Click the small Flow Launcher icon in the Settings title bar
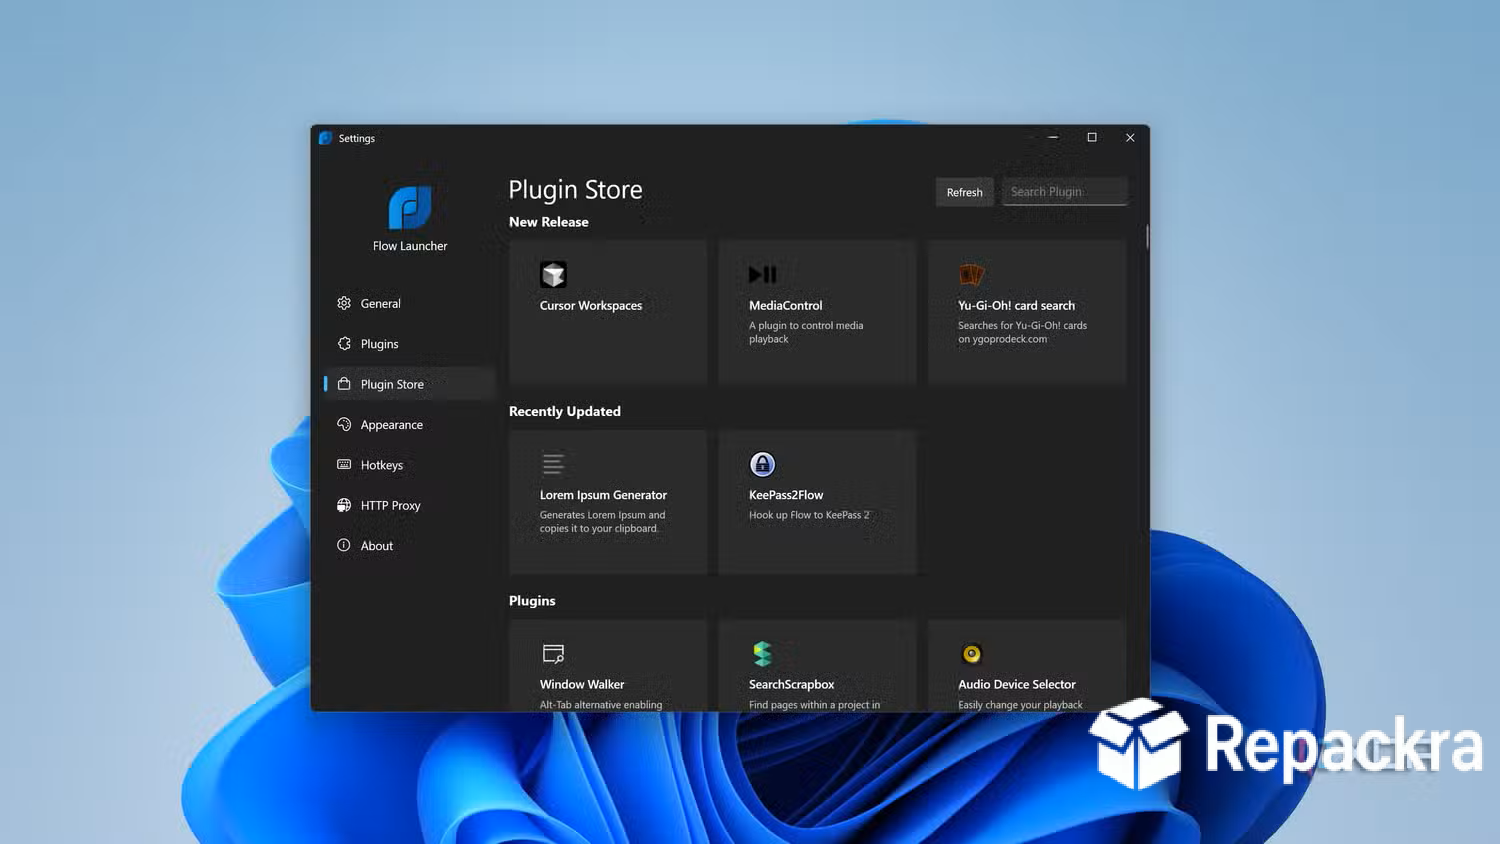 tap(325, 138)
